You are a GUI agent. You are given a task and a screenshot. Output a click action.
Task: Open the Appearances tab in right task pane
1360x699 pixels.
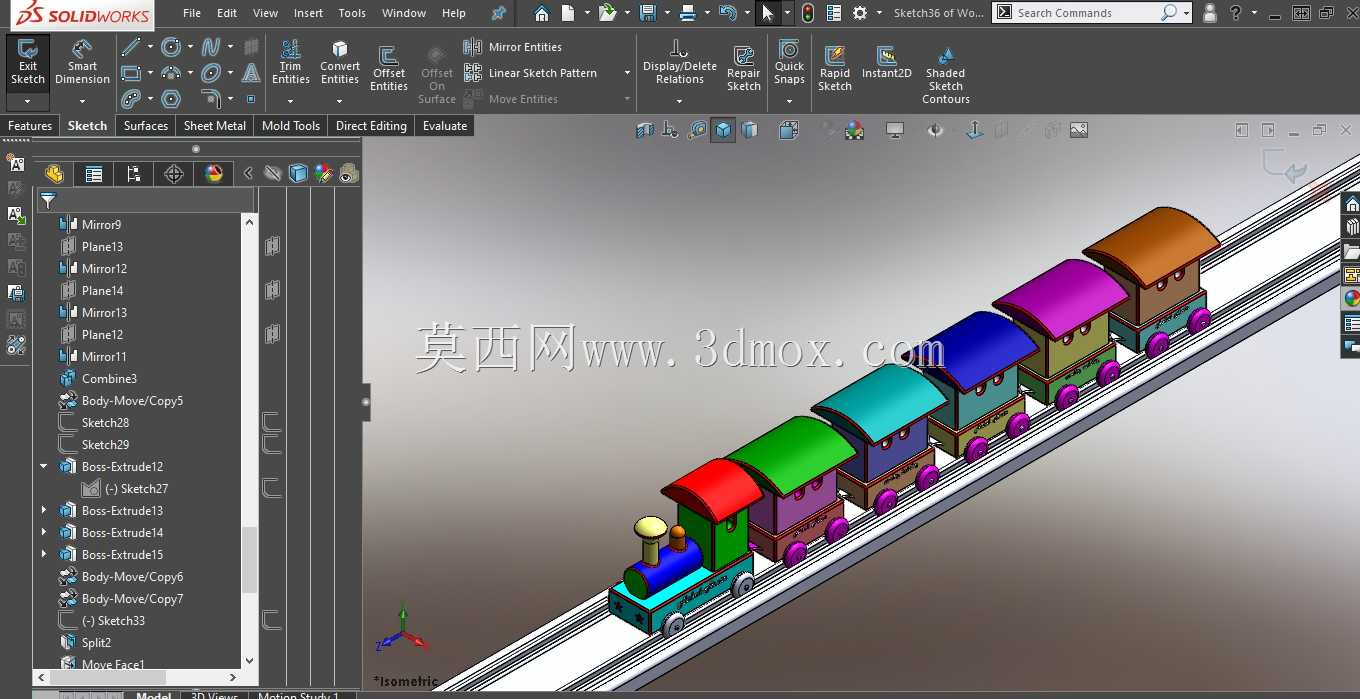click(x=1351, y=298)
